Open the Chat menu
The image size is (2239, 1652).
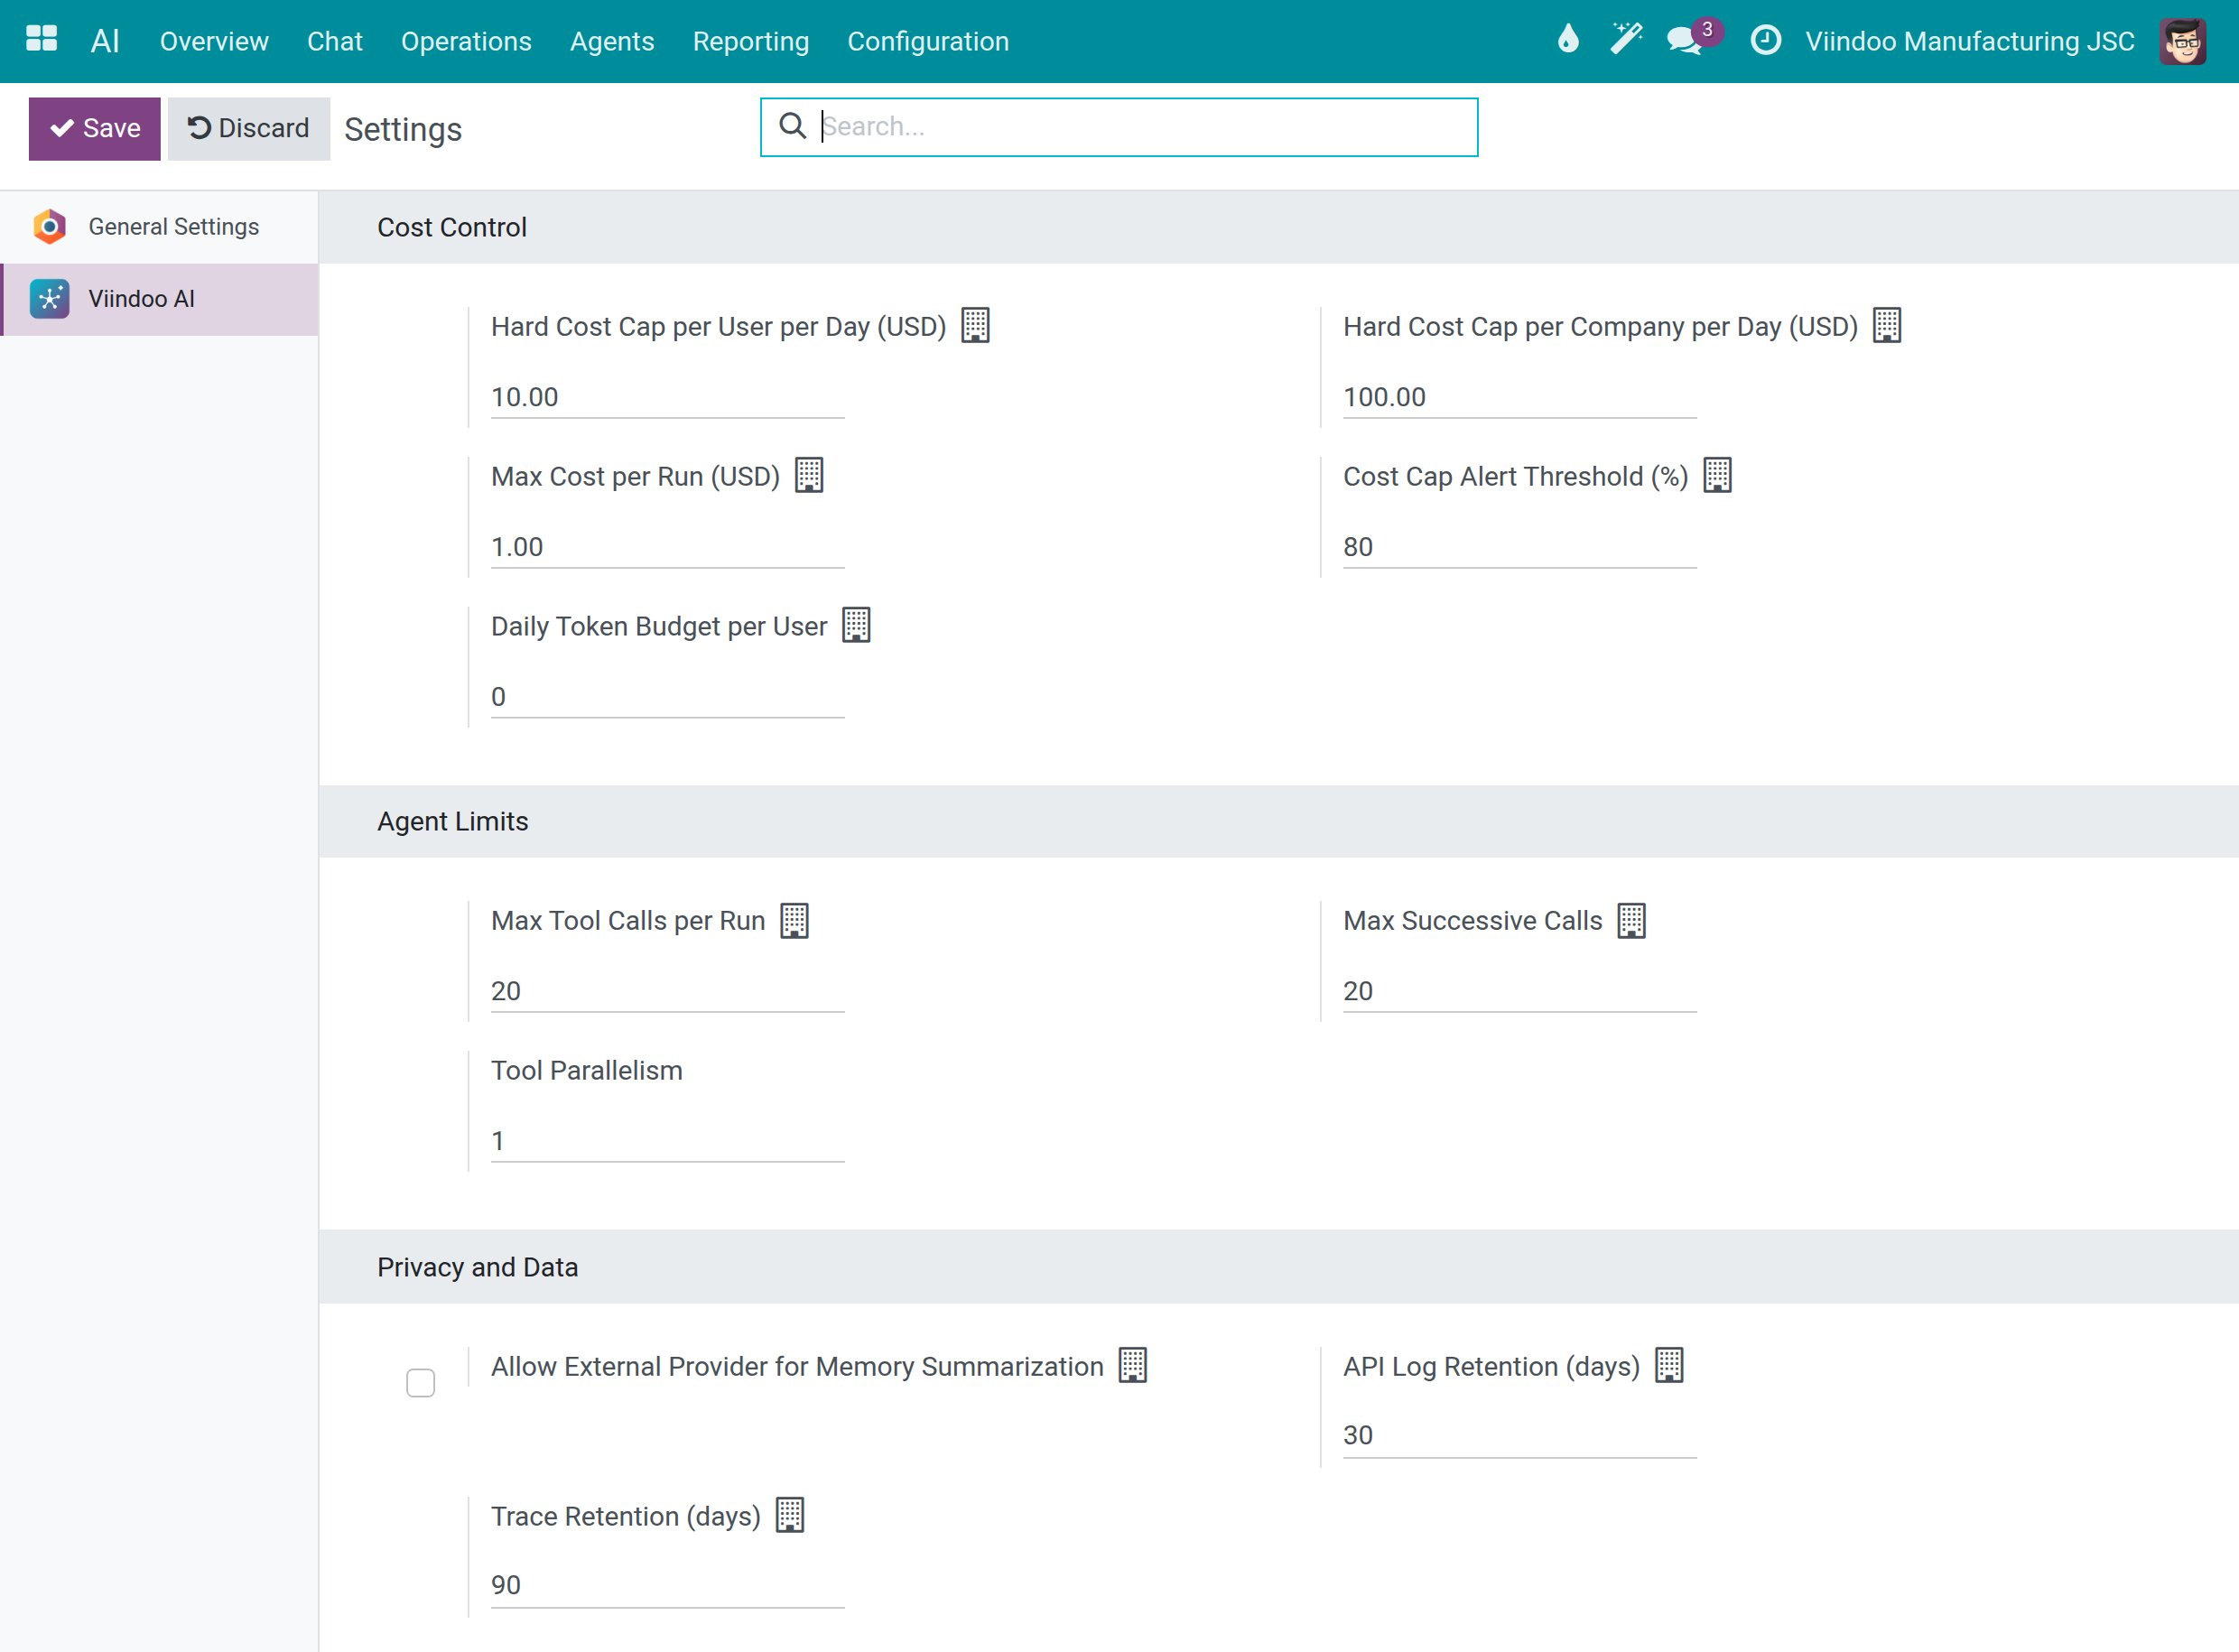(334, 41)
